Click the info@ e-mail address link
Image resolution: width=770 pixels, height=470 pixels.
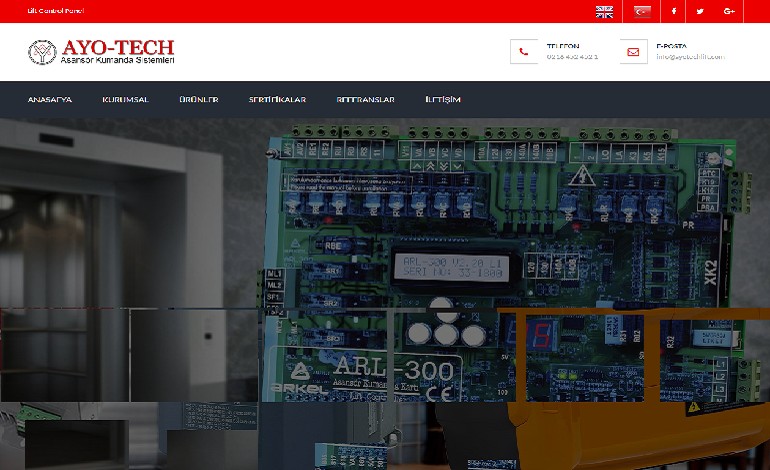(690, 56)
